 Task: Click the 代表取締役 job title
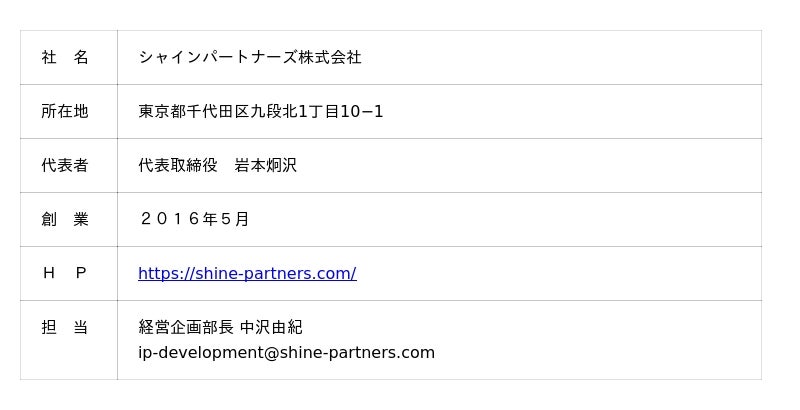point(178,166)
